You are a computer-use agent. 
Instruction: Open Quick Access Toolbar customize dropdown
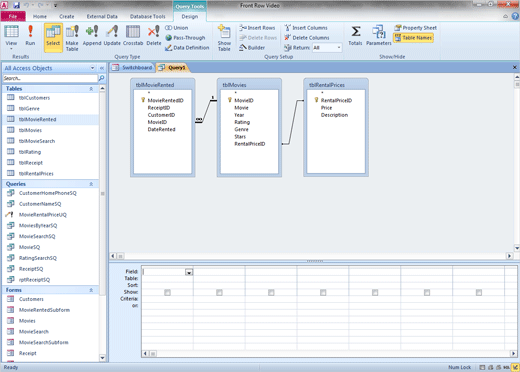pos(55,5)
